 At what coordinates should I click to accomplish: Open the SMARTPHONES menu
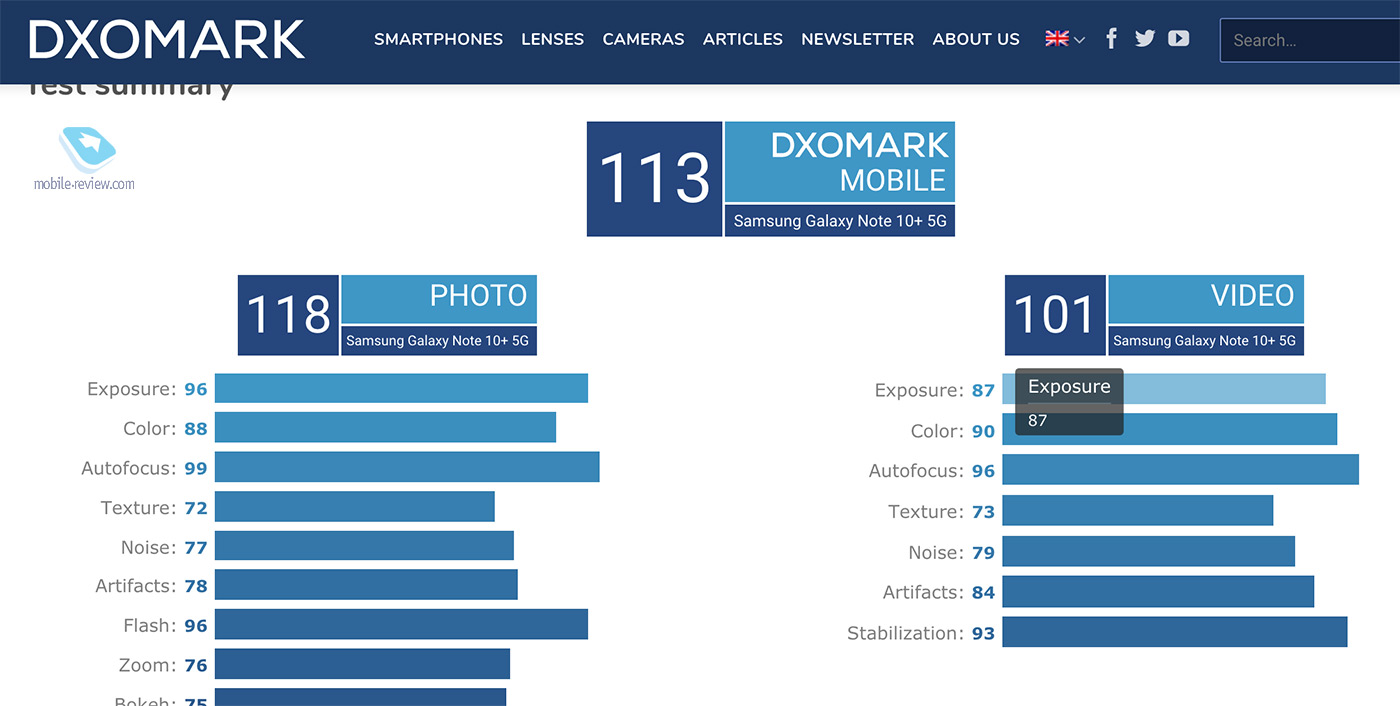click(439, 39)
